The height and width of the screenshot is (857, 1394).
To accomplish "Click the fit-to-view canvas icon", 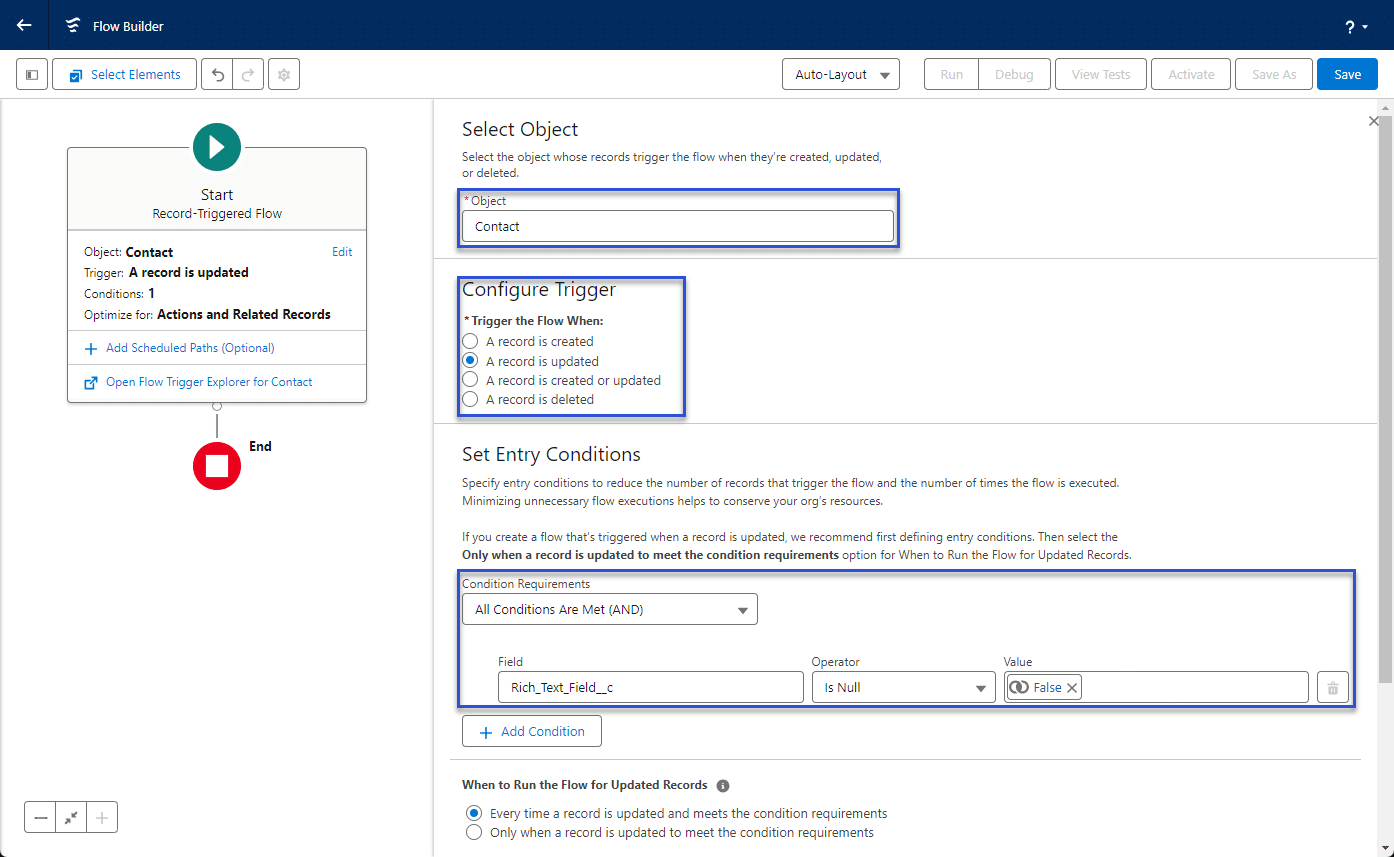I will click(71, 818).
